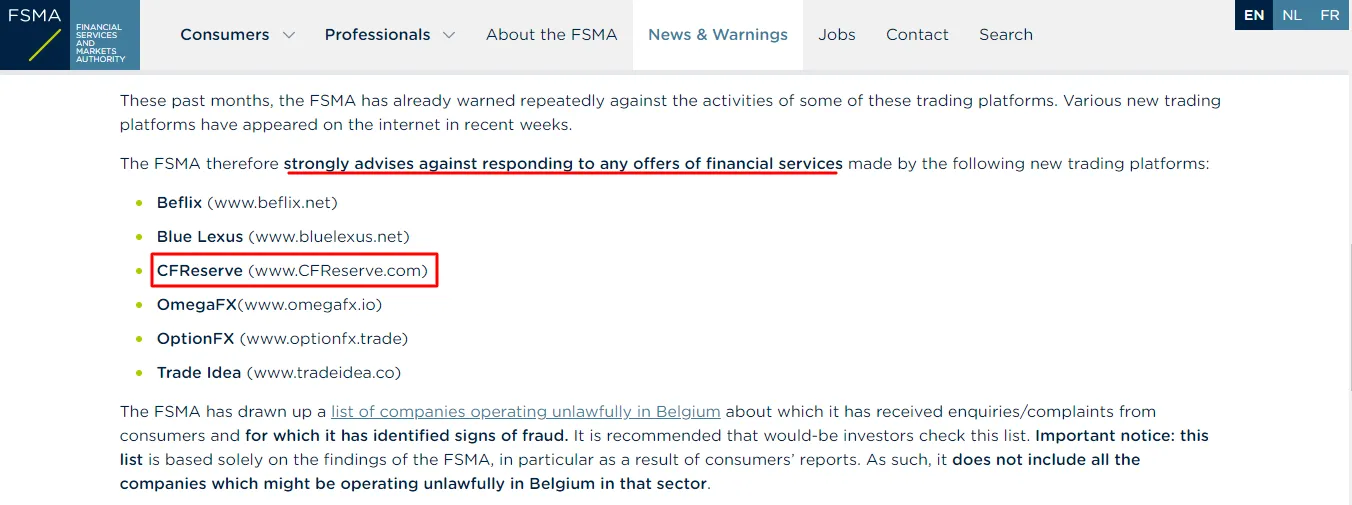Screen dimensions: 1352x505
Task: Click the Financial Services and Markets Authority text logo
Action: (105, 44)
